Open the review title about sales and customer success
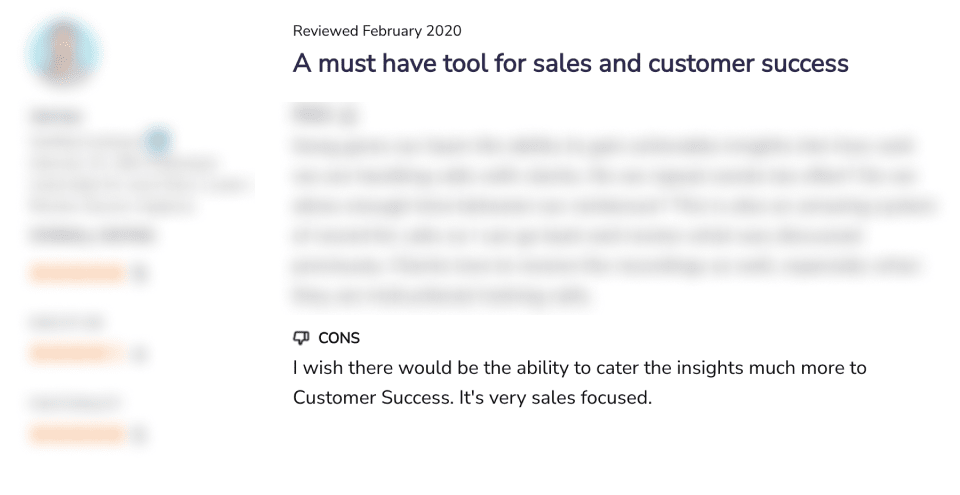960x495 pixels. click(571, 63)
